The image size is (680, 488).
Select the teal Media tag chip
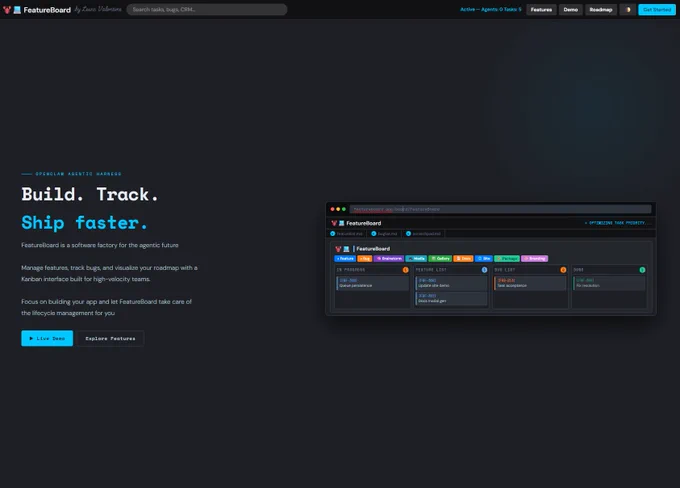[x=416, y=259]
